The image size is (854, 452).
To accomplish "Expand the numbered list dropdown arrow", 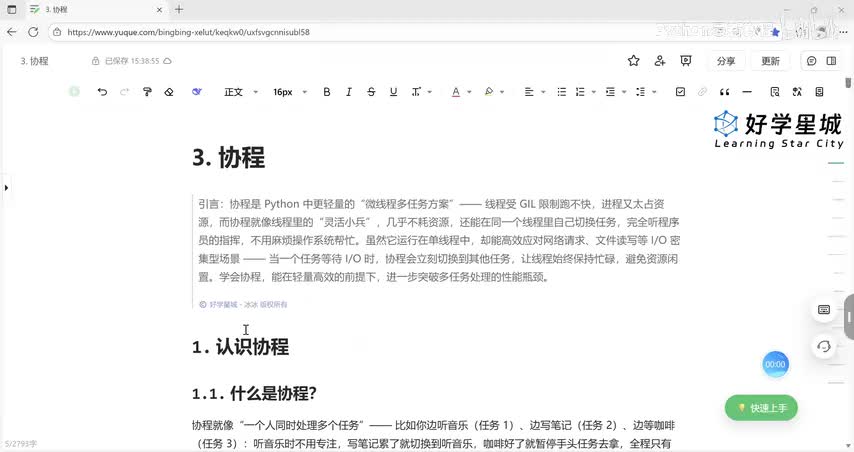I will point(594,92).
